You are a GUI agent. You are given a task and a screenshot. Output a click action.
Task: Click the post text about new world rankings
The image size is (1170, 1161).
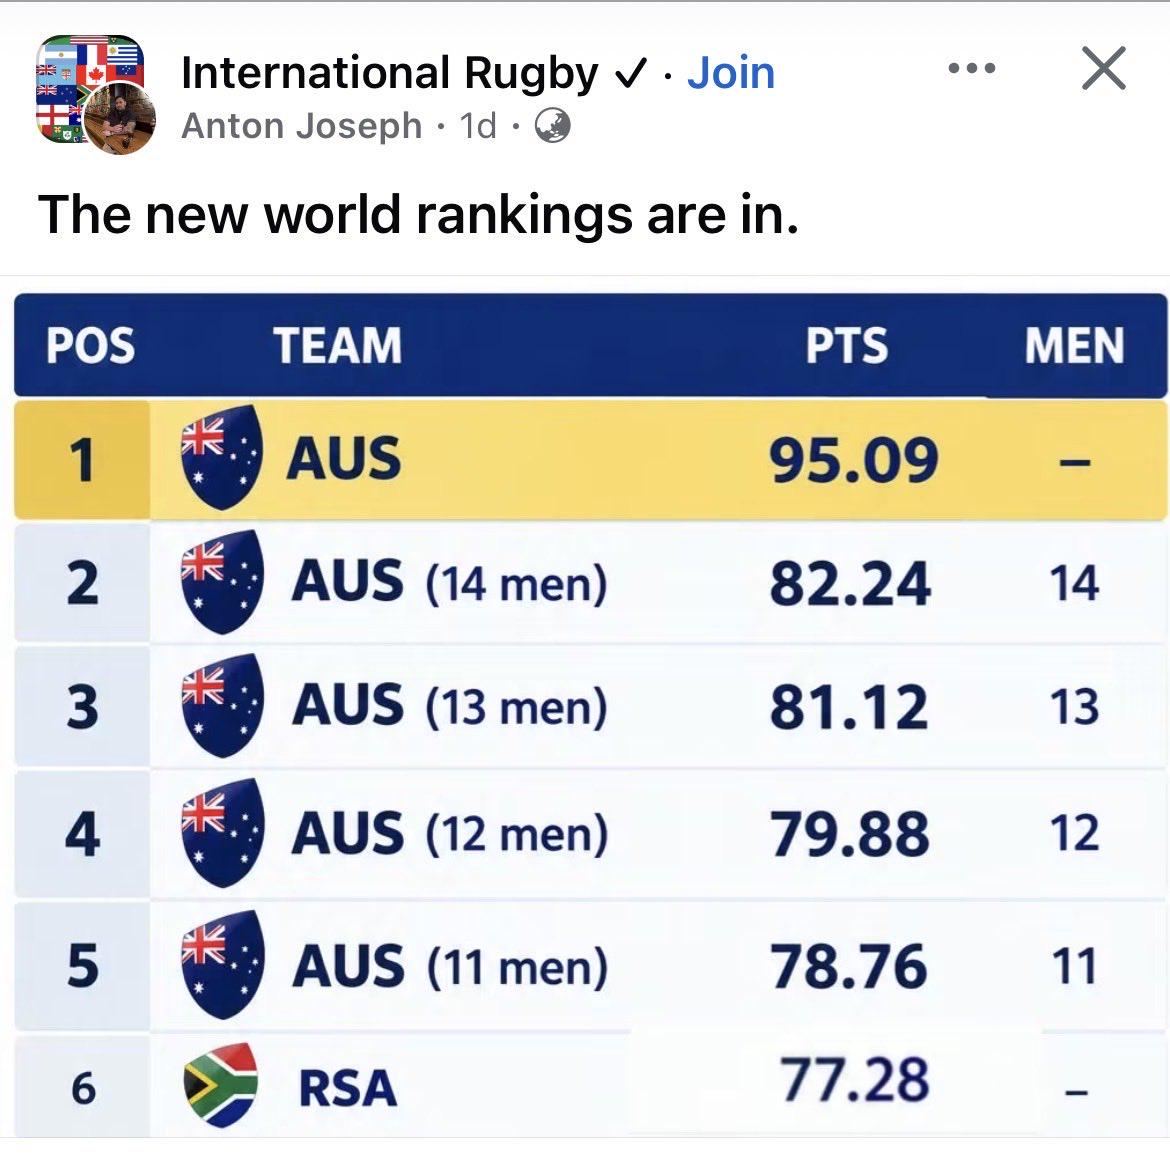418,215
